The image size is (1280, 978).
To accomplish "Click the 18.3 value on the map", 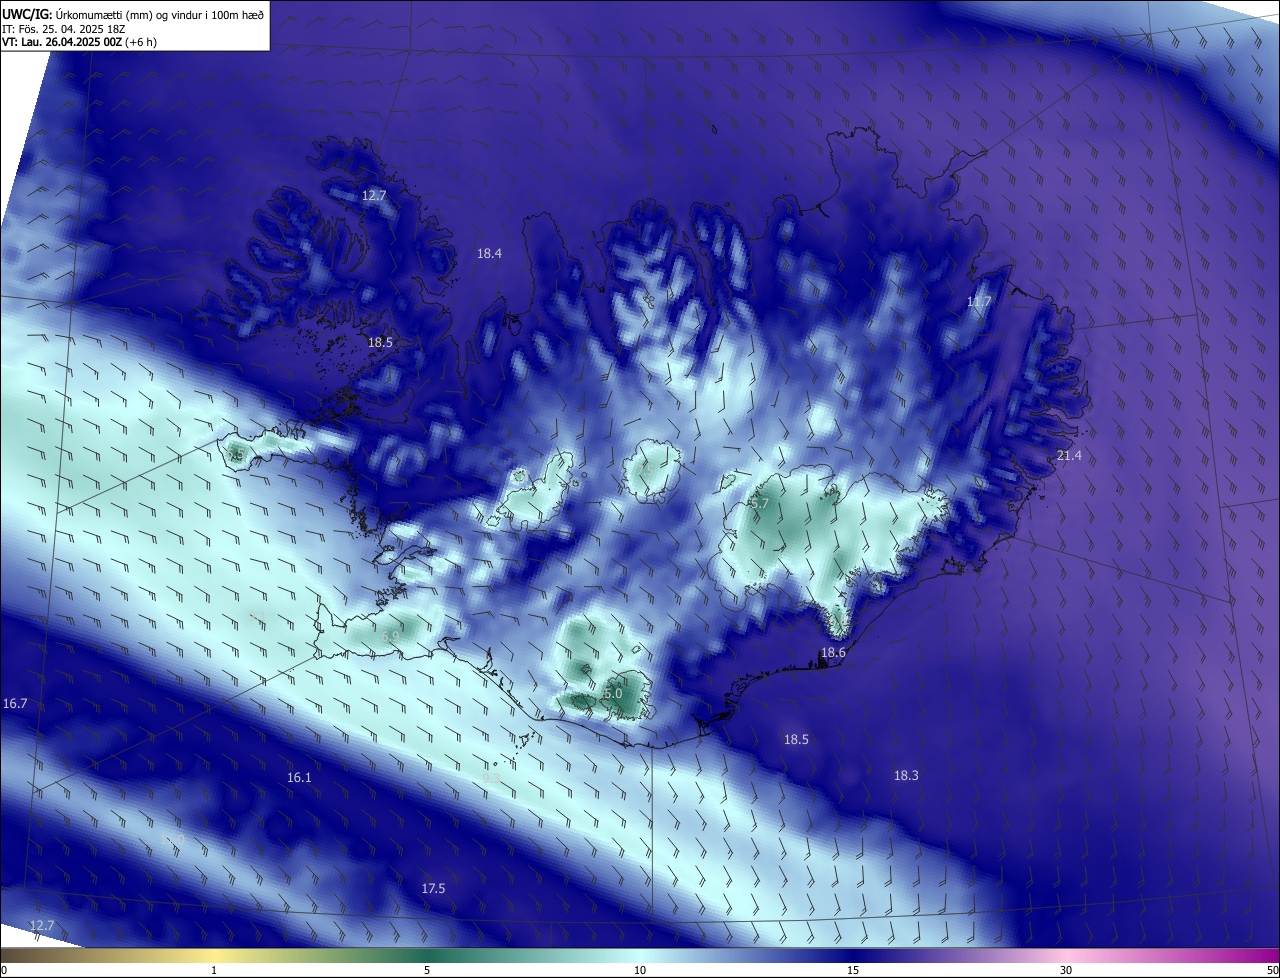I will coord(906,776).
